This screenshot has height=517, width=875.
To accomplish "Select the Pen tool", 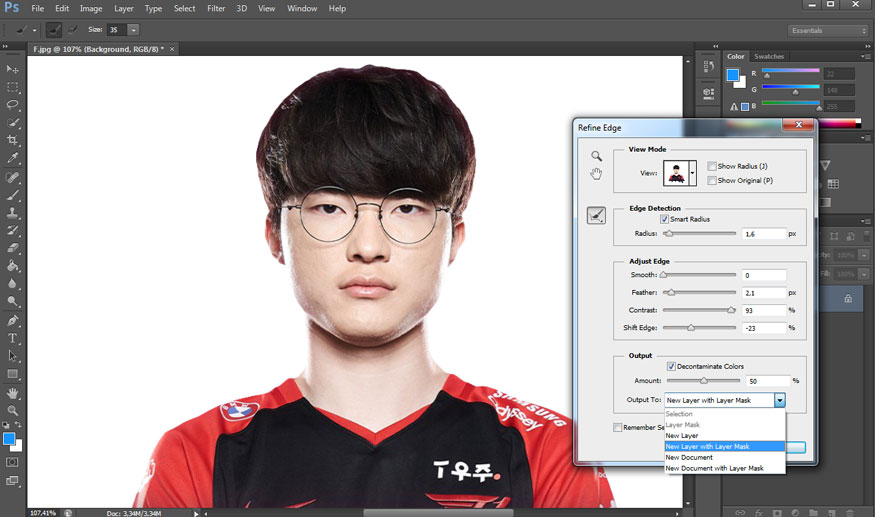I will pos(12,320).
